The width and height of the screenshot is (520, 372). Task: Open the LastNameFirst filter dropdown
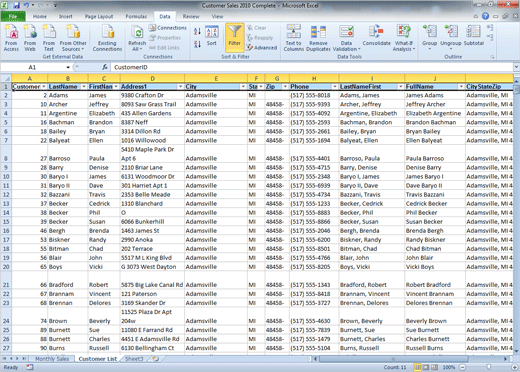[401, 87]
